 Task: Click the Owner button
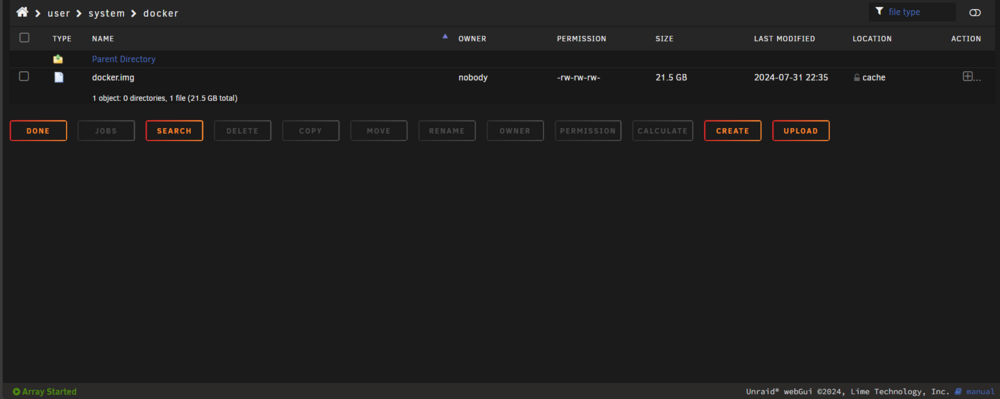click(x=515, y=131)
